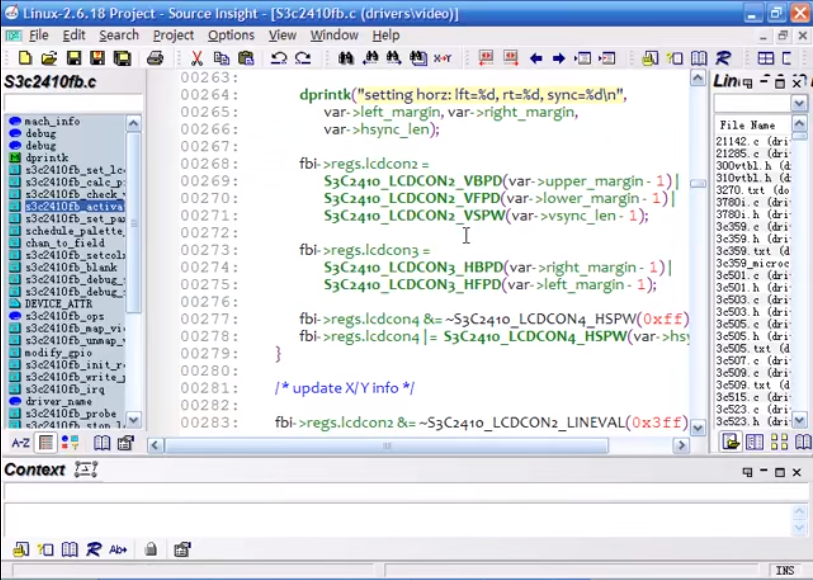Redo the edit via toolbar

303,58
